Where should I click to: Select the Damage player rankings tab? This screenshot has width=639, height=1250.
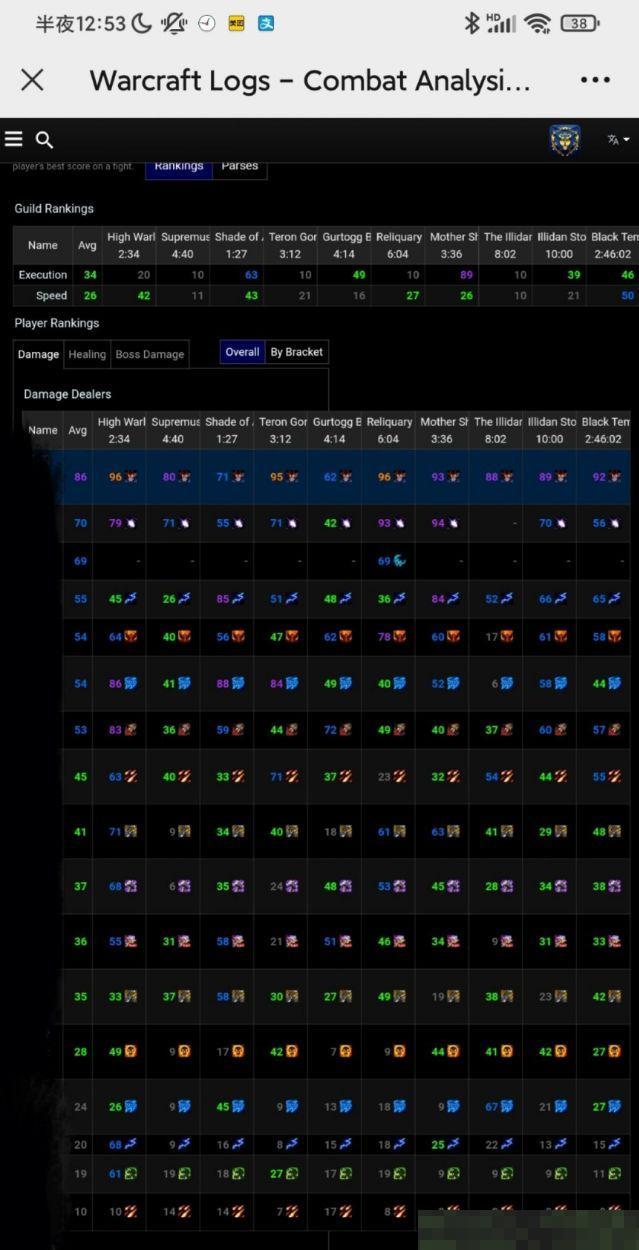coord(39,354)
